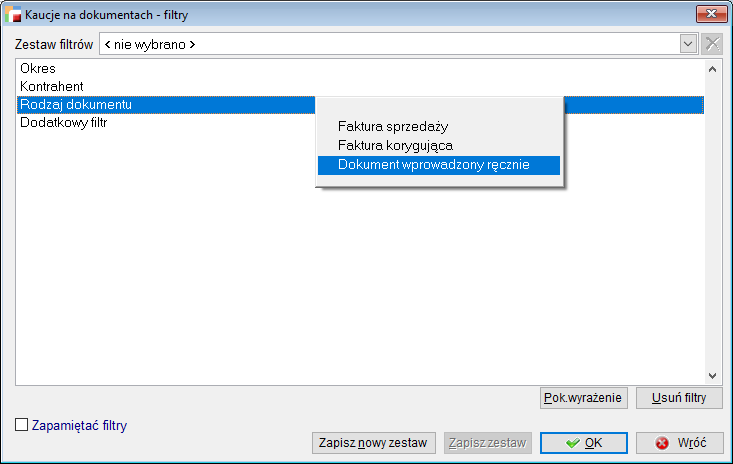Image resolution: width=733 pixels, height=464 pixels.
Task: Click the Kaucje na dokumentach title bar icon
Action: click(14, 15)
